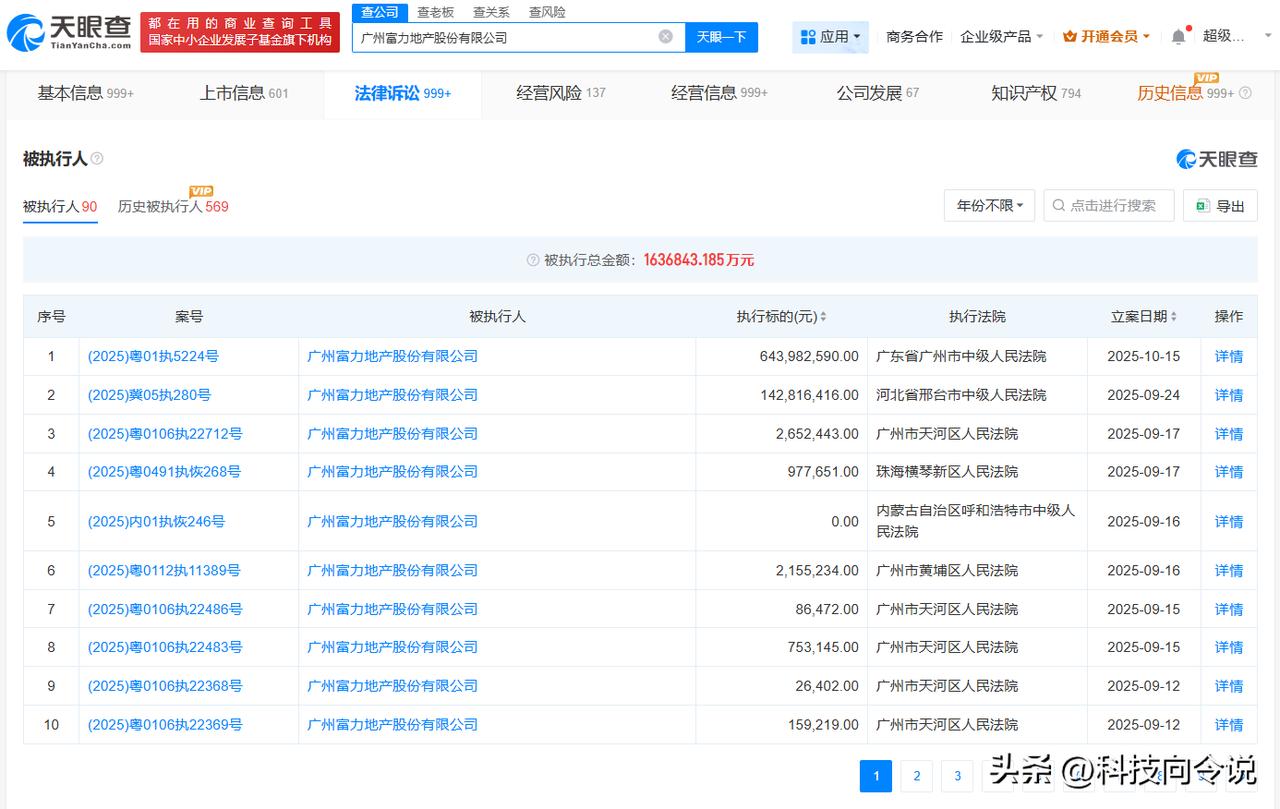1280x809 pixels.
Task: Click the question icon beside 被执行总金额
Action: [533, 260]
